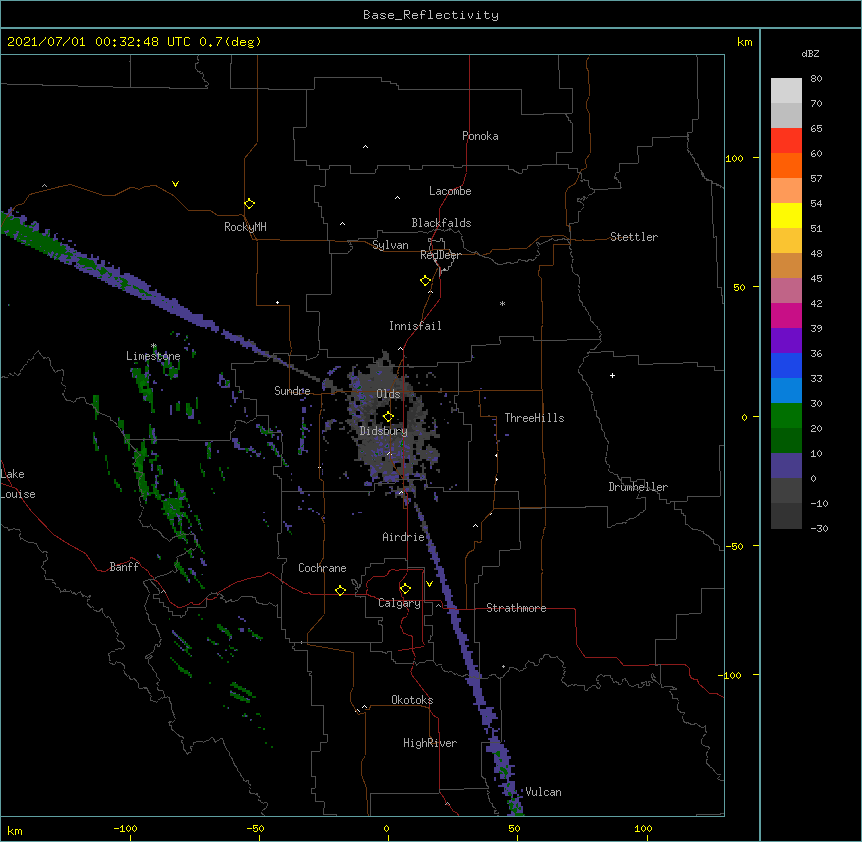Click the Banff town label
This screenshot has width=862, height=842.
[124, 567]
